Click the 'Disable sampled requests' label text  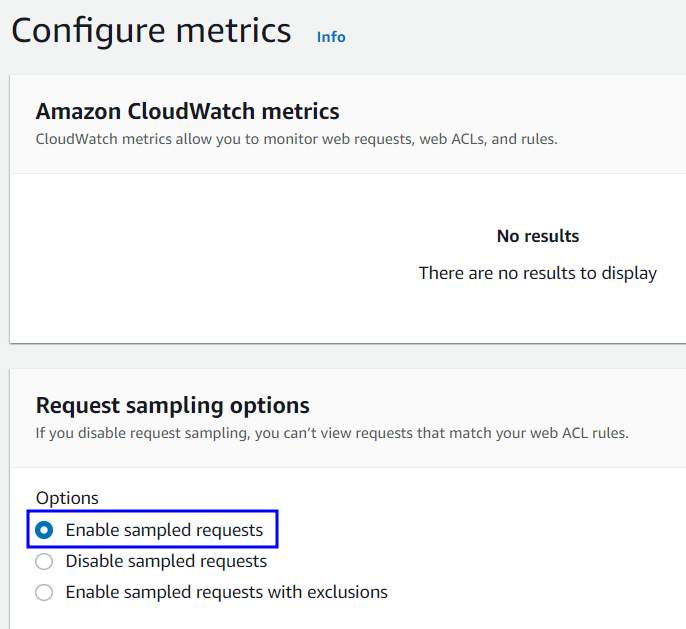tap(166, 561)
